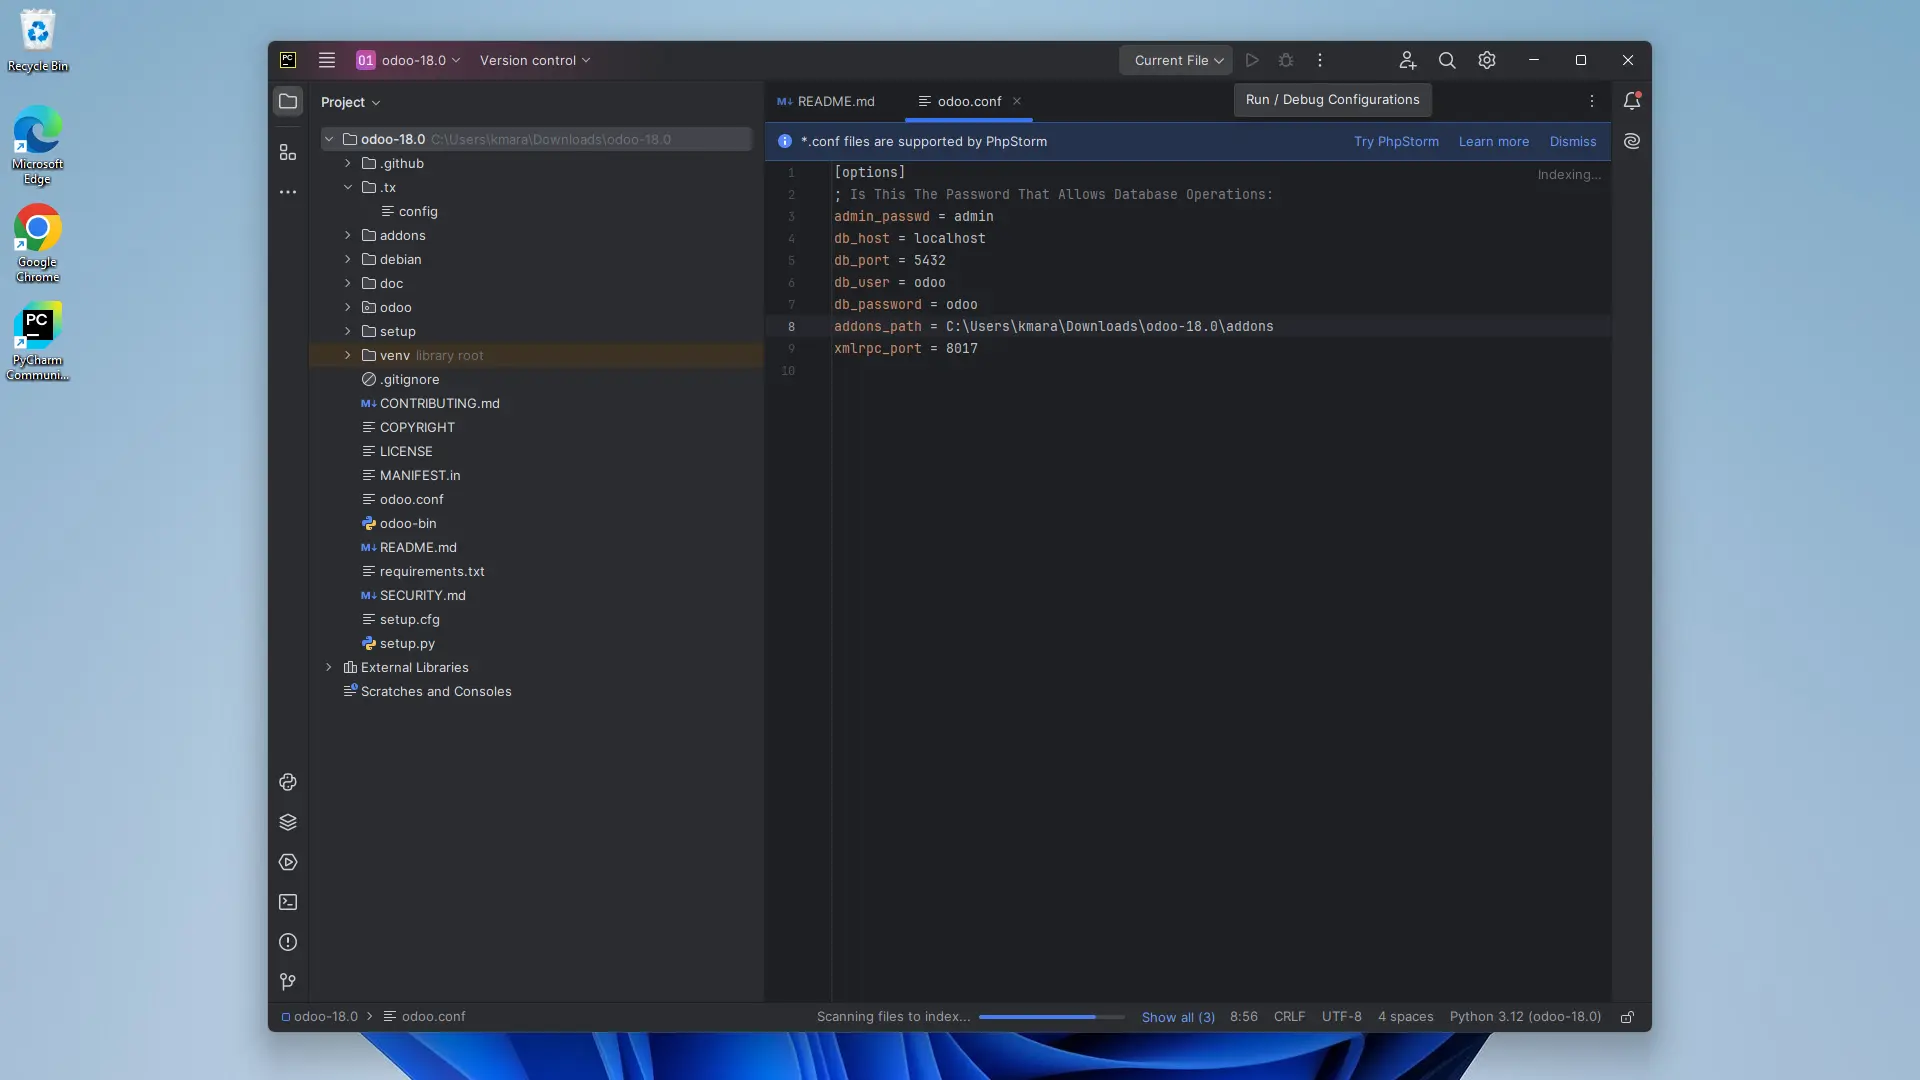Open the Git version control tool window
The height and width of the screenshot is (1080, 1920).
(x=288, y=982)
